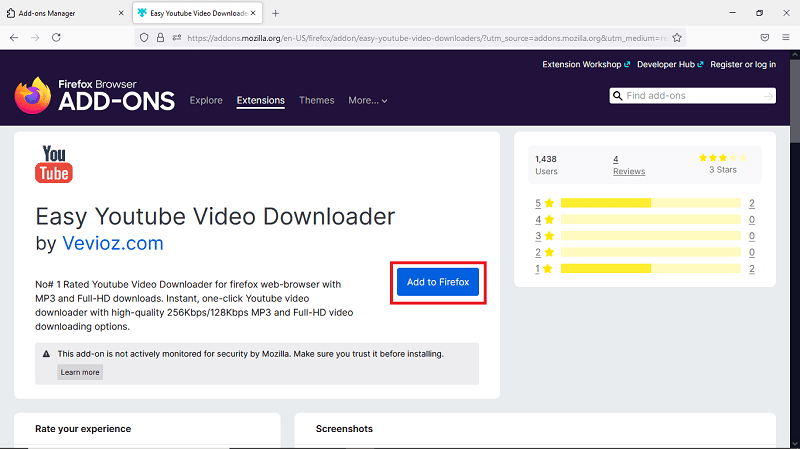Click the 5-star count of 2

click(x=752, y=203)
